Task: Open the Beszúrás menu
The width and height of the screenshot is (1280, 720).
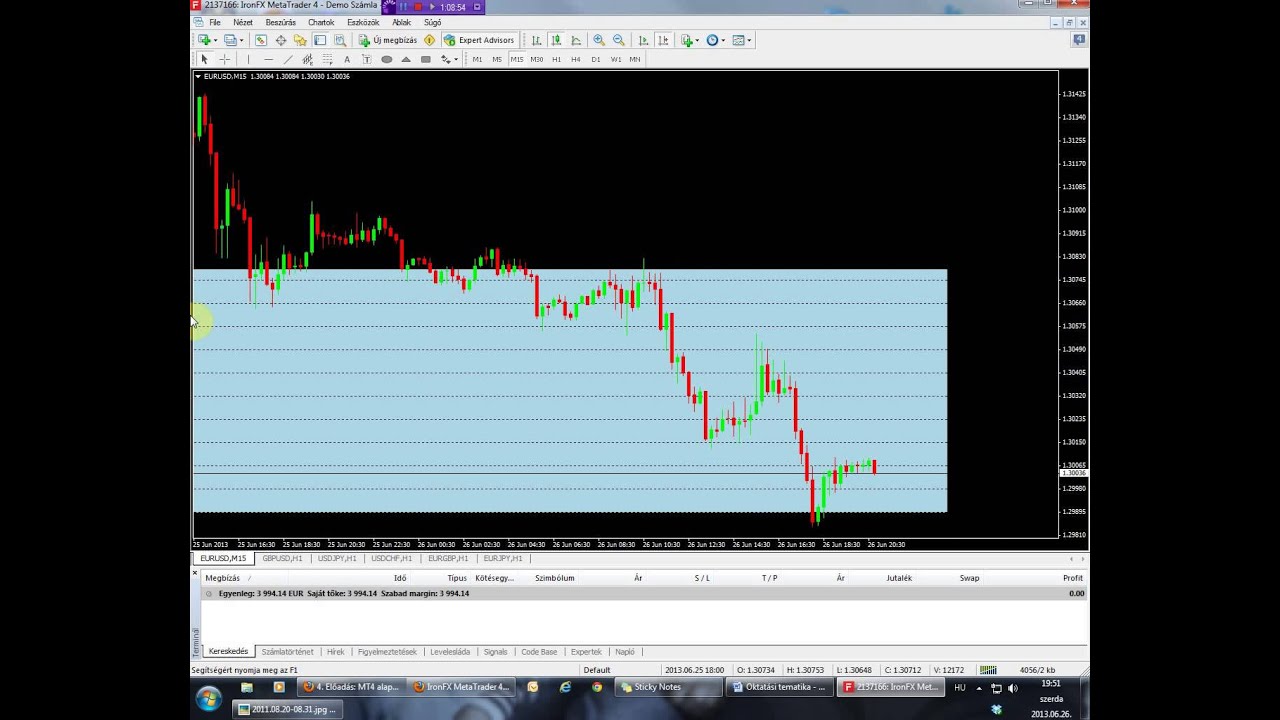Action: click(281, 22)
